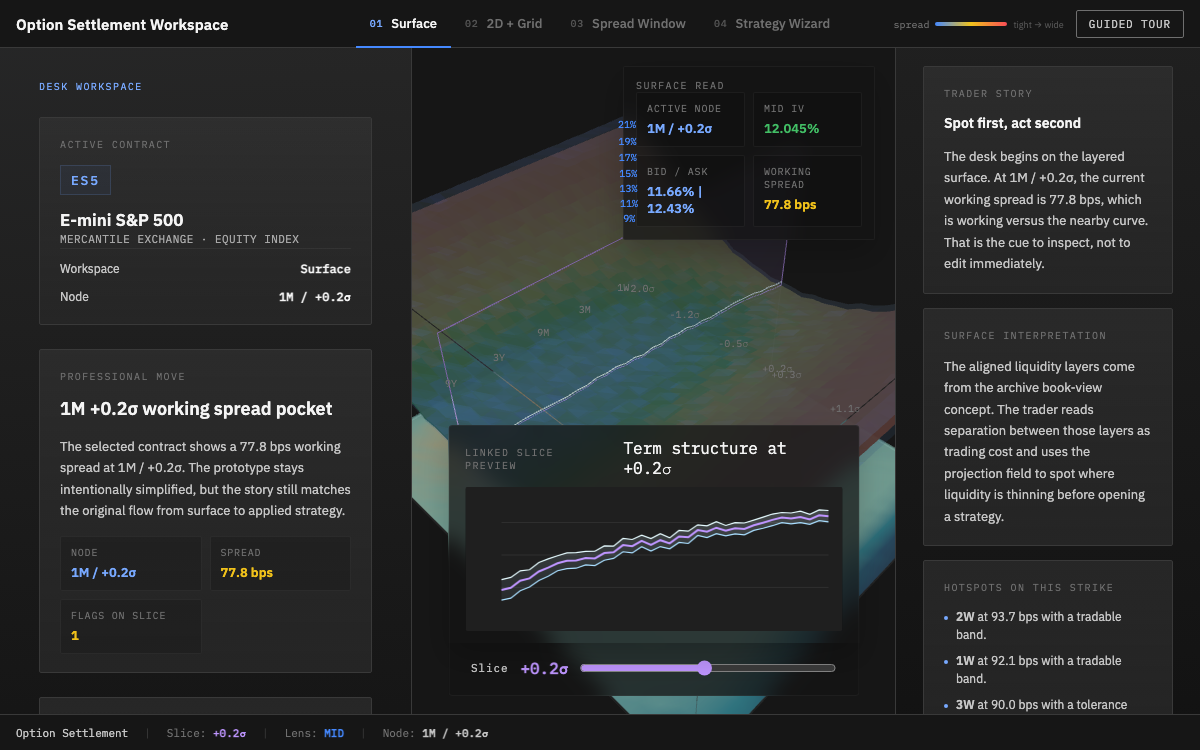Select the E-mini S&P 500 contract name
Screen dimensions: 1200x750
122,220
